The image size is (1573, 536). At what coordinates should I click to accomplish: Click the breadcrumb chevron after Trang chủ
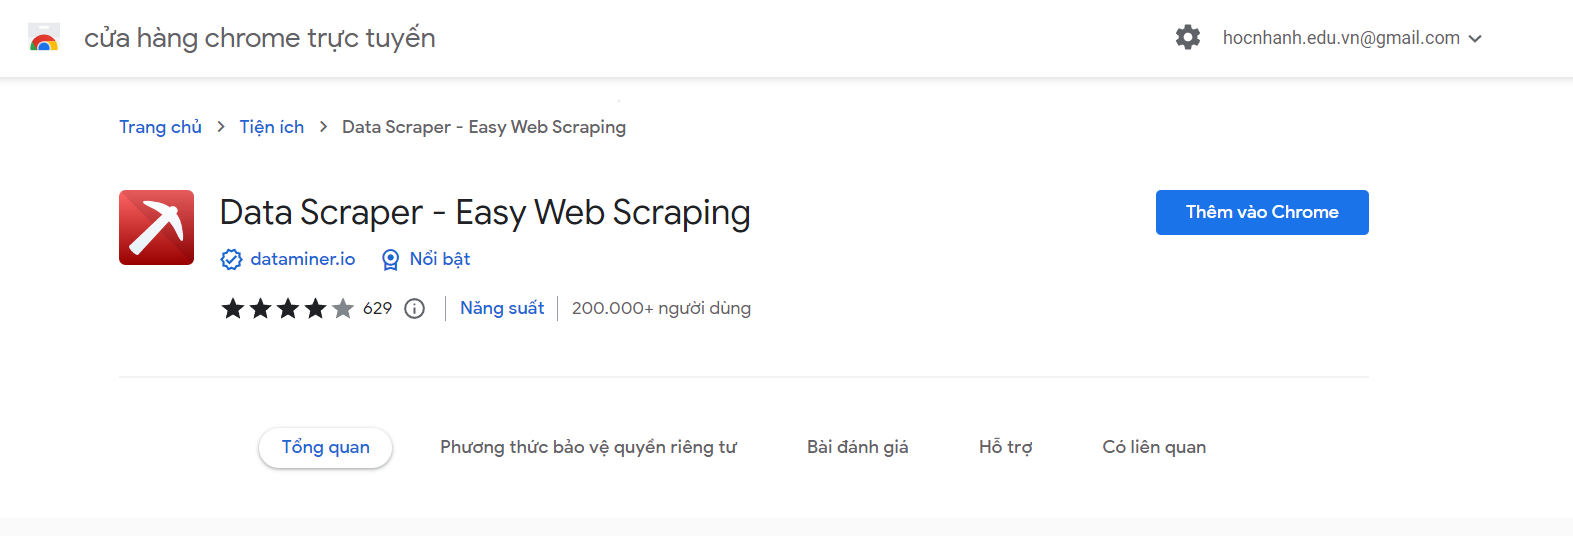221,127
